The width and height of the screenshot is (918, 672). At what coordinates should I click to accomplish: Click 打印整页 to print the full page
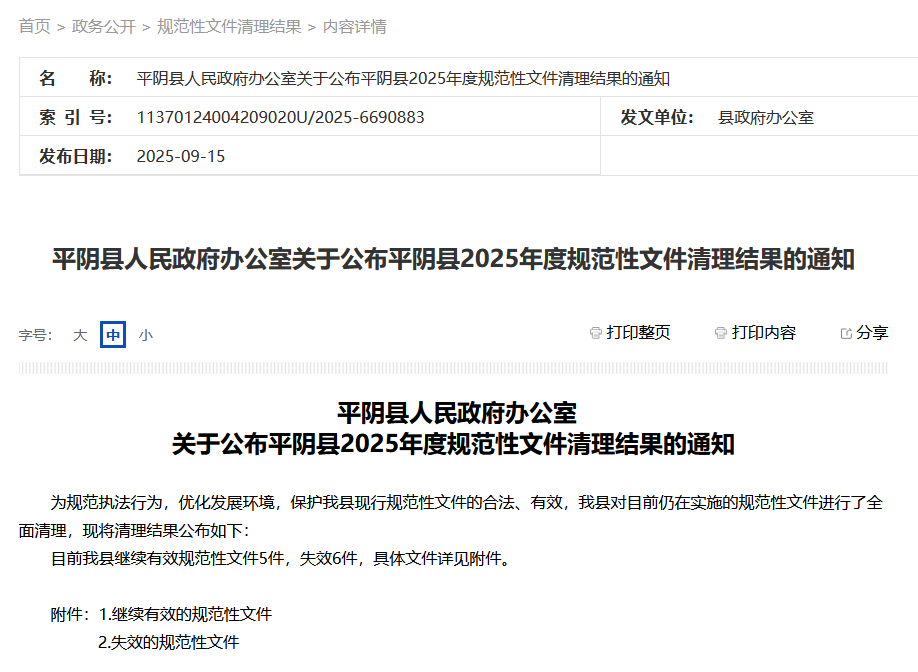640,332
